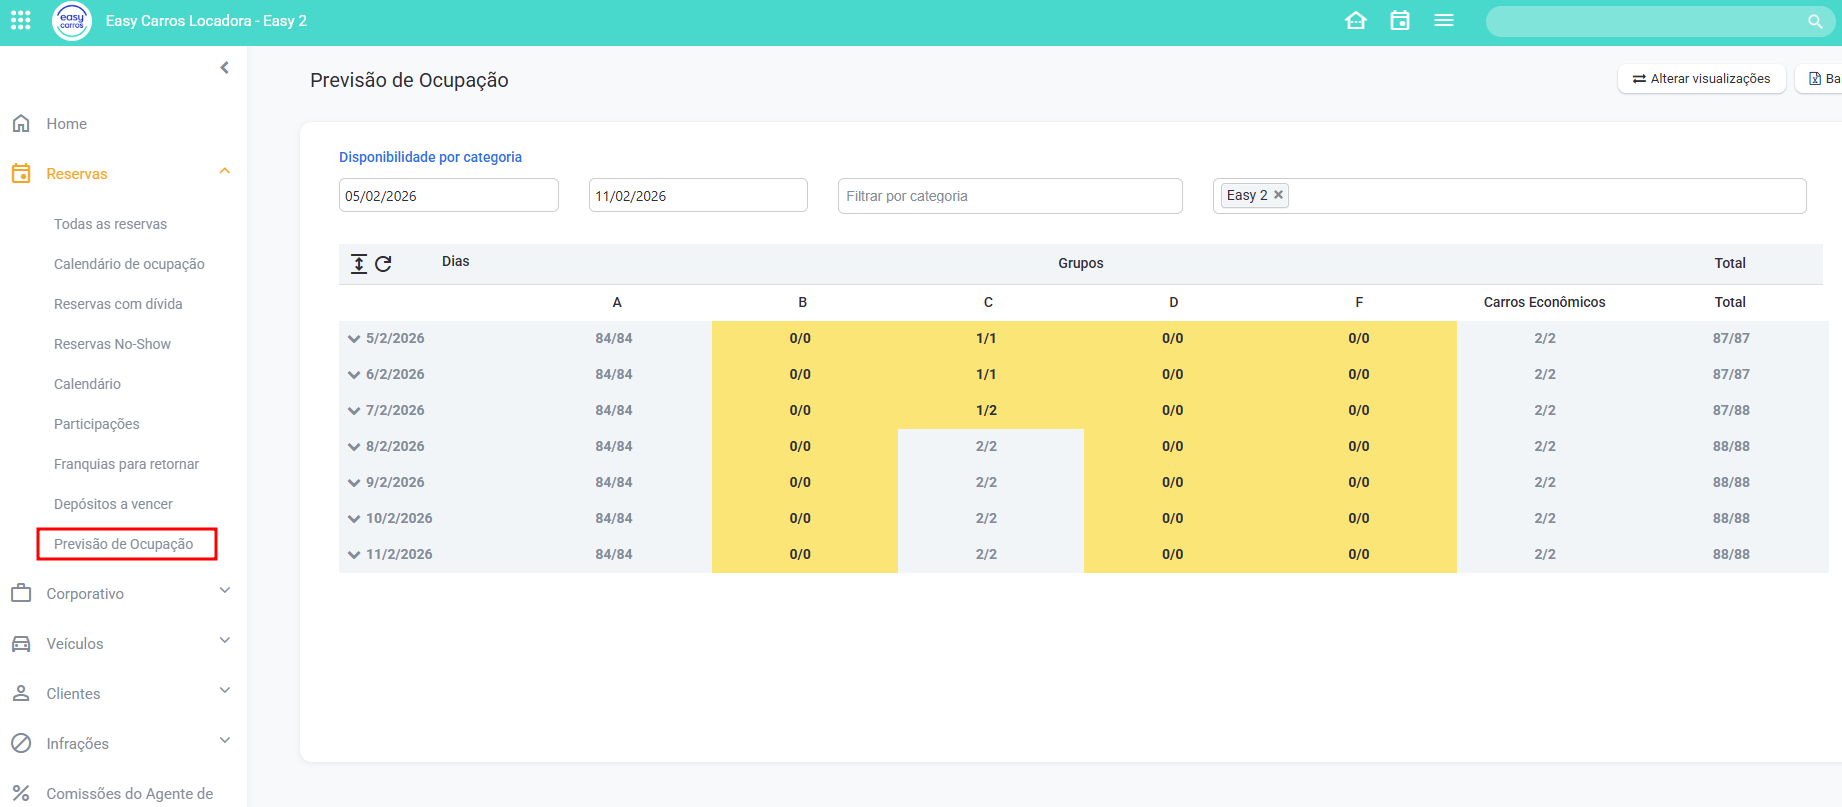Click the search magnifier icon
The image size is (1842, 807).
pyautogui.click(x=1815, y=21)
